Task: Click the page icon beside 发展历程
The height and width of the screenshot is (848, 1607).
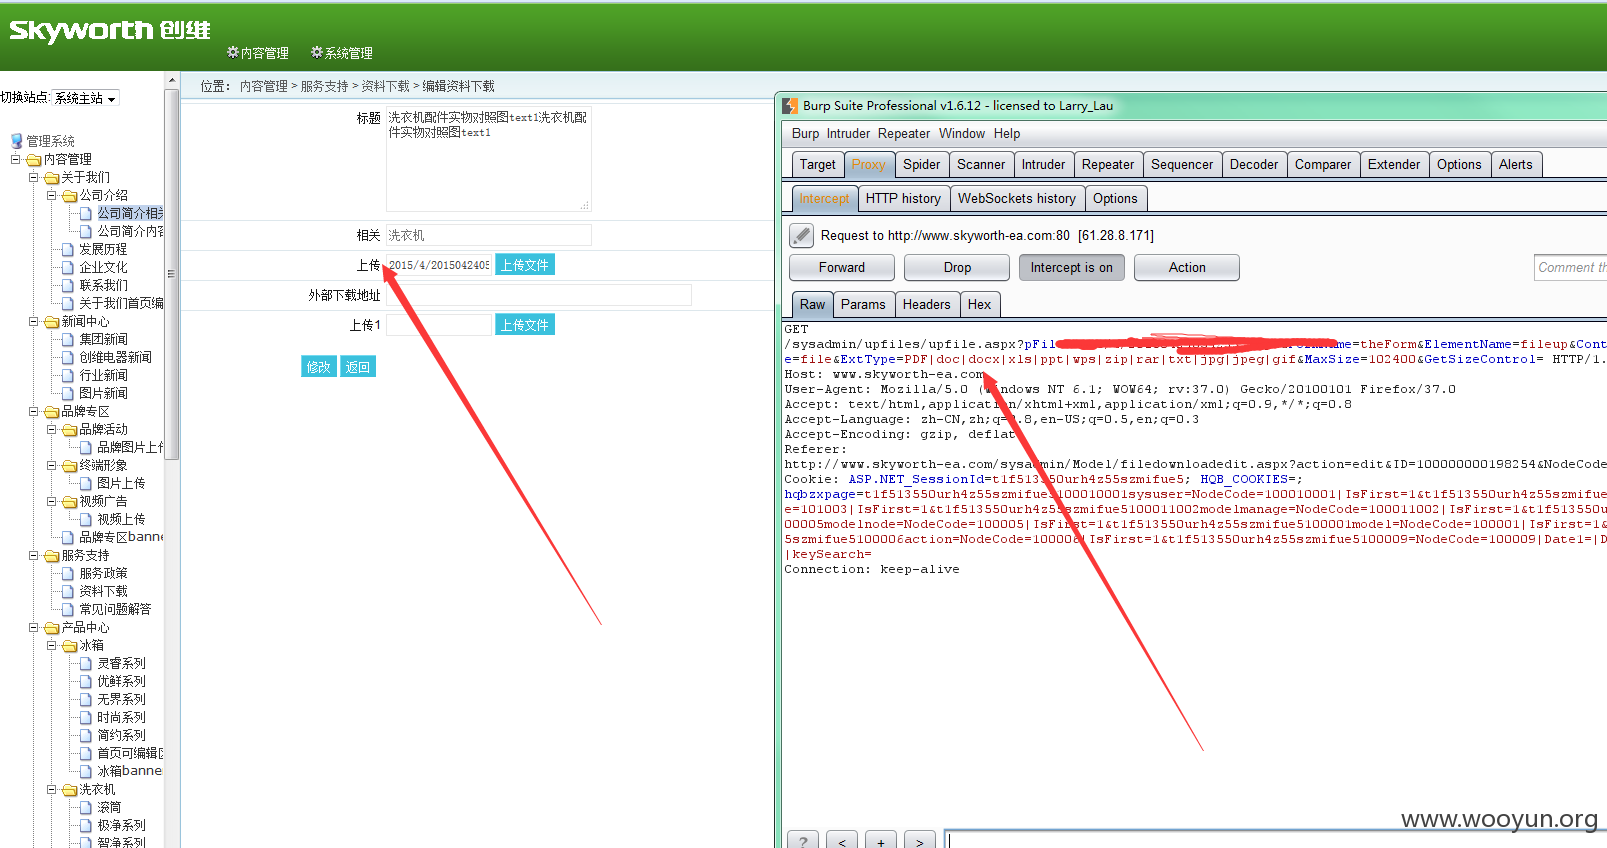Action: [68, 249]
